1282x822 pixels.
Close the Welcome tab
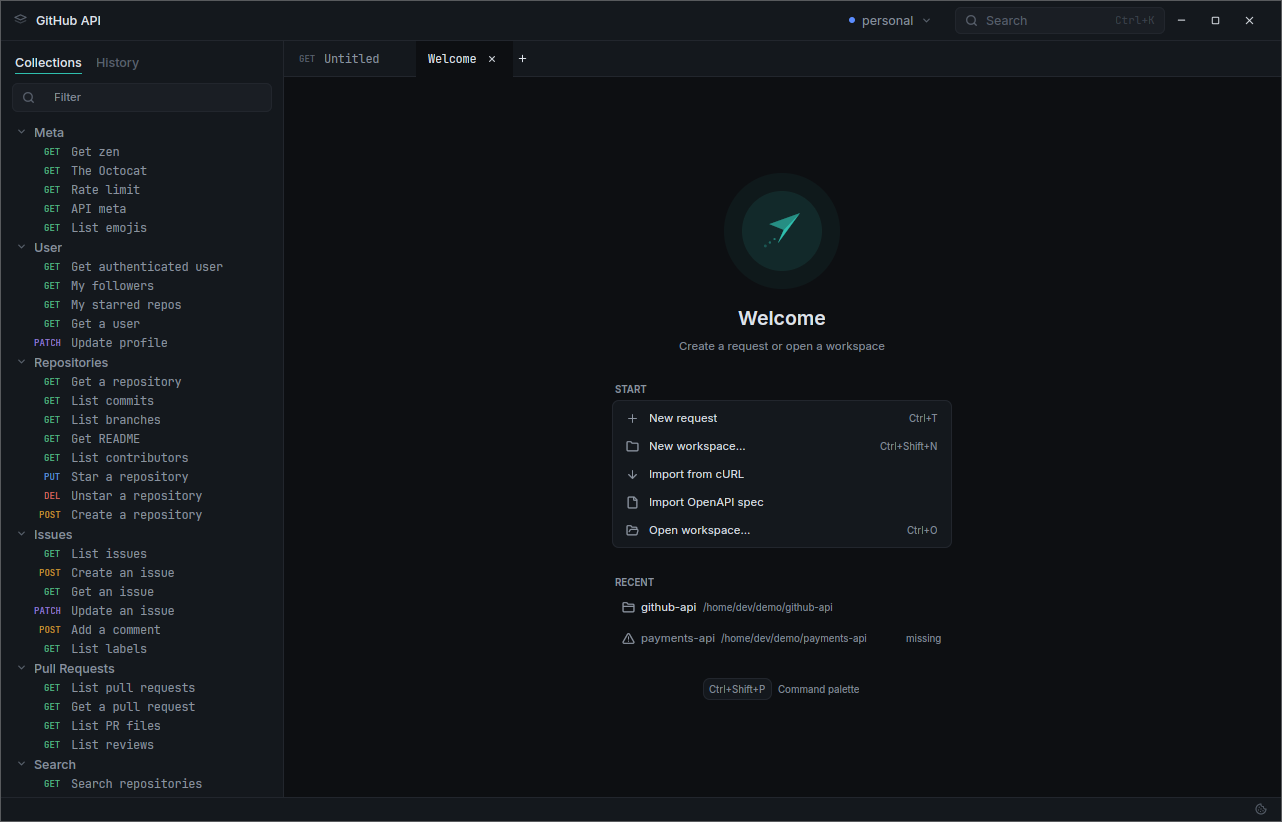pyautogui.click(x=492, y=59)
